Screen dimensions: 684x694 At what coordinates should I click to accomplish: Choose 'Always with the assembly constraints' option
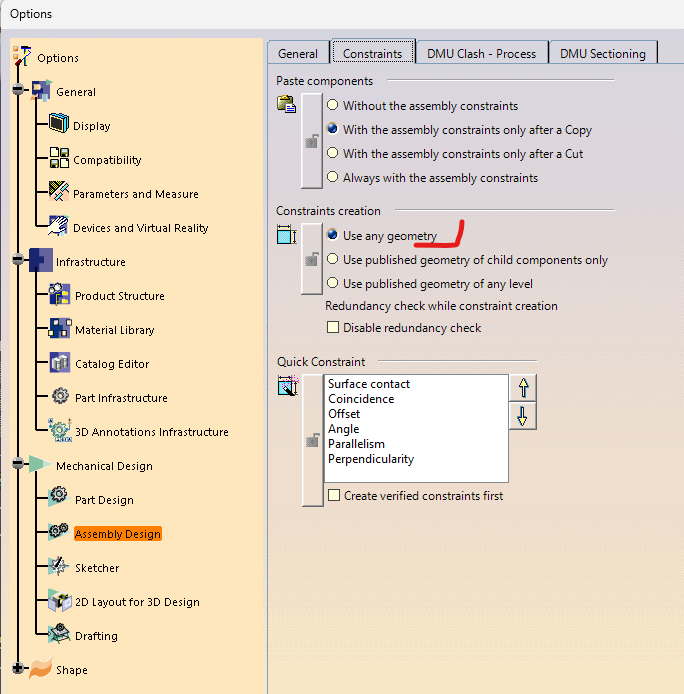(333, 178)
